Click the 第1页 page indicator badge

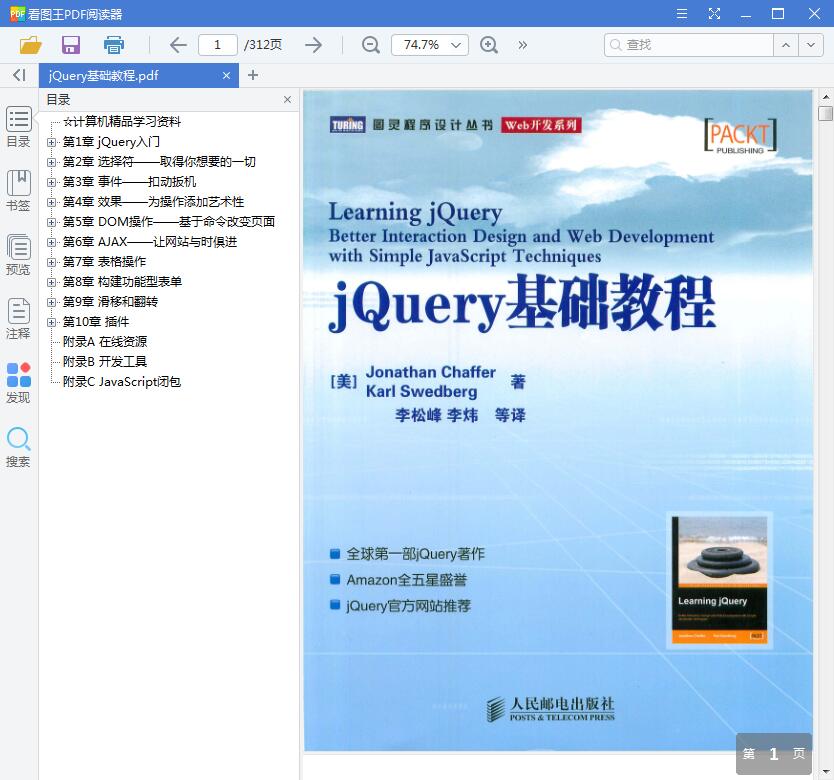point(774,753)
